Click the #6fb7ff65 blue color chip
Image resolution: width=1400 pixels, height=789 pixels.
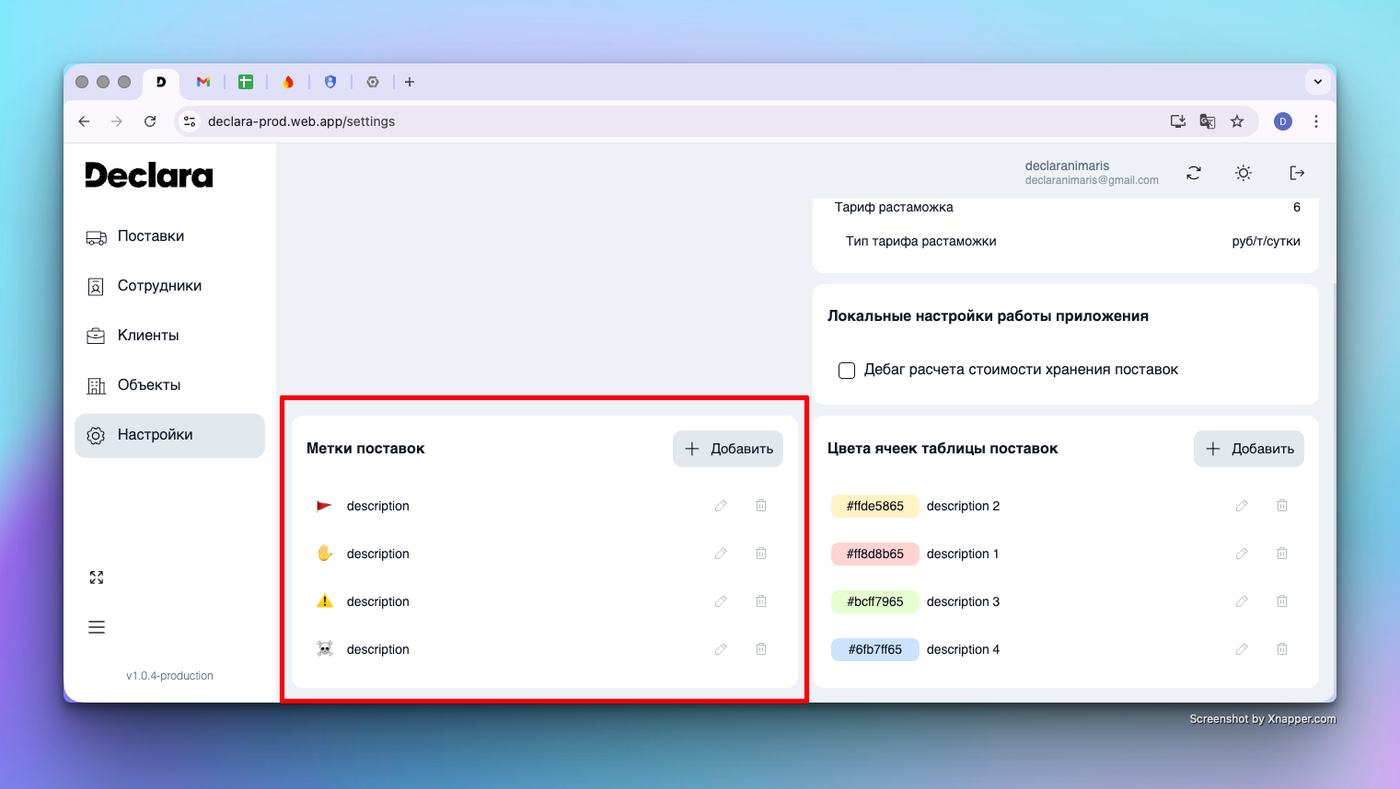click(x=875, y=650)
